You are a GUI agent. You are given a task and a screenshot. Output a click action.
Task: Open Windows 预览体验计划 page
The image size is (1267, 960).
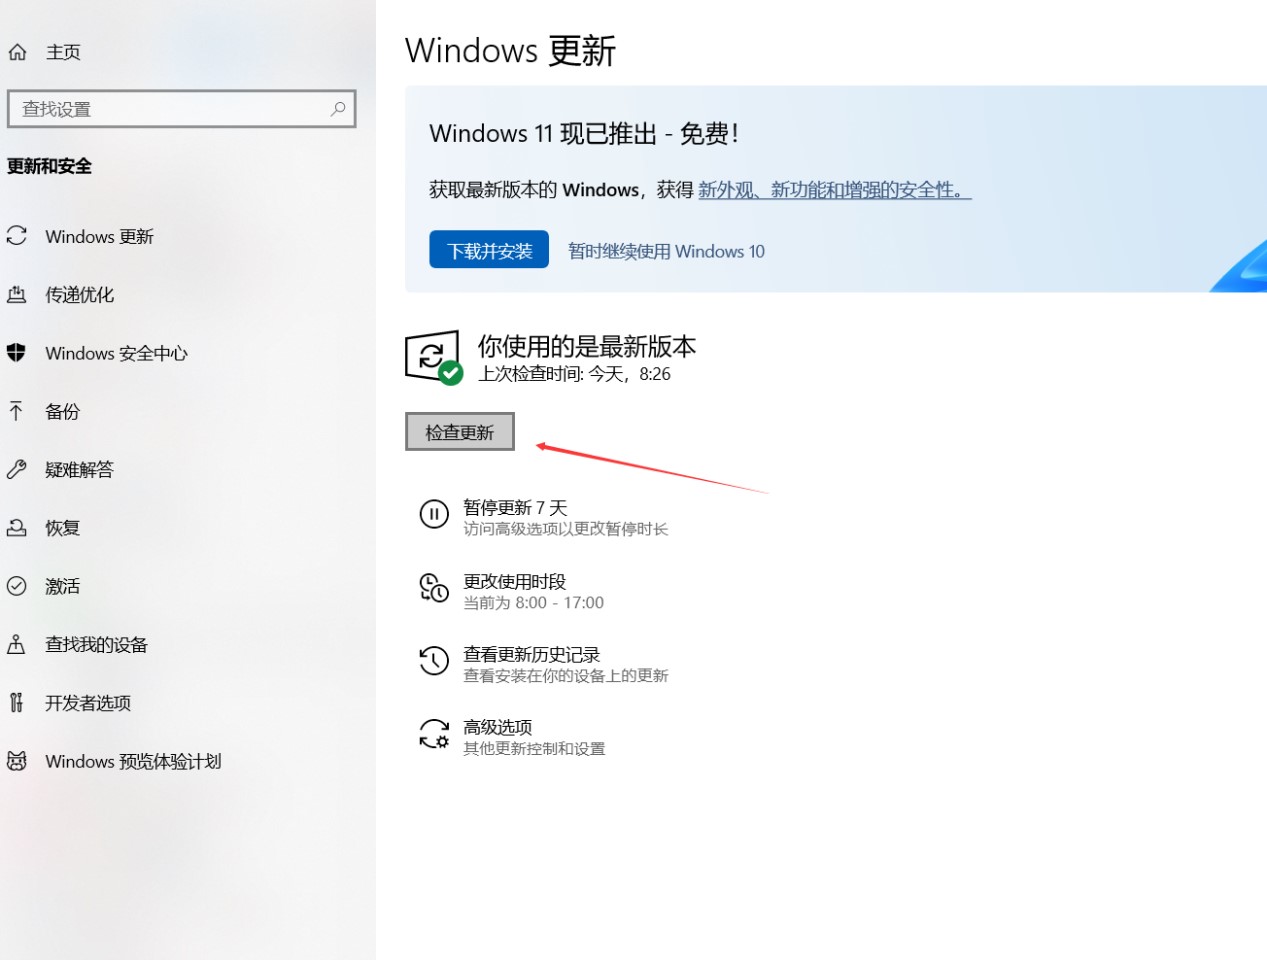pos(133,762)
